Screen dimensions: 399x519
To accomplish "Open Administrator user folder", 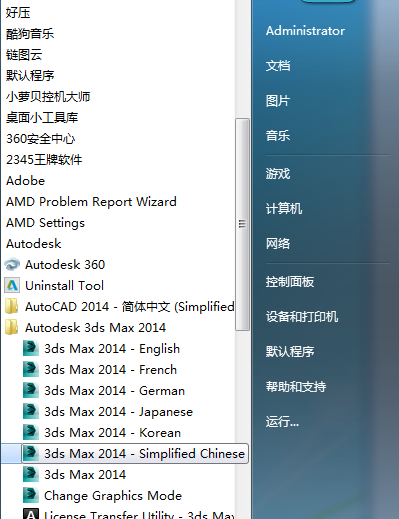I will pyautogui.click(x=305, y=31).
